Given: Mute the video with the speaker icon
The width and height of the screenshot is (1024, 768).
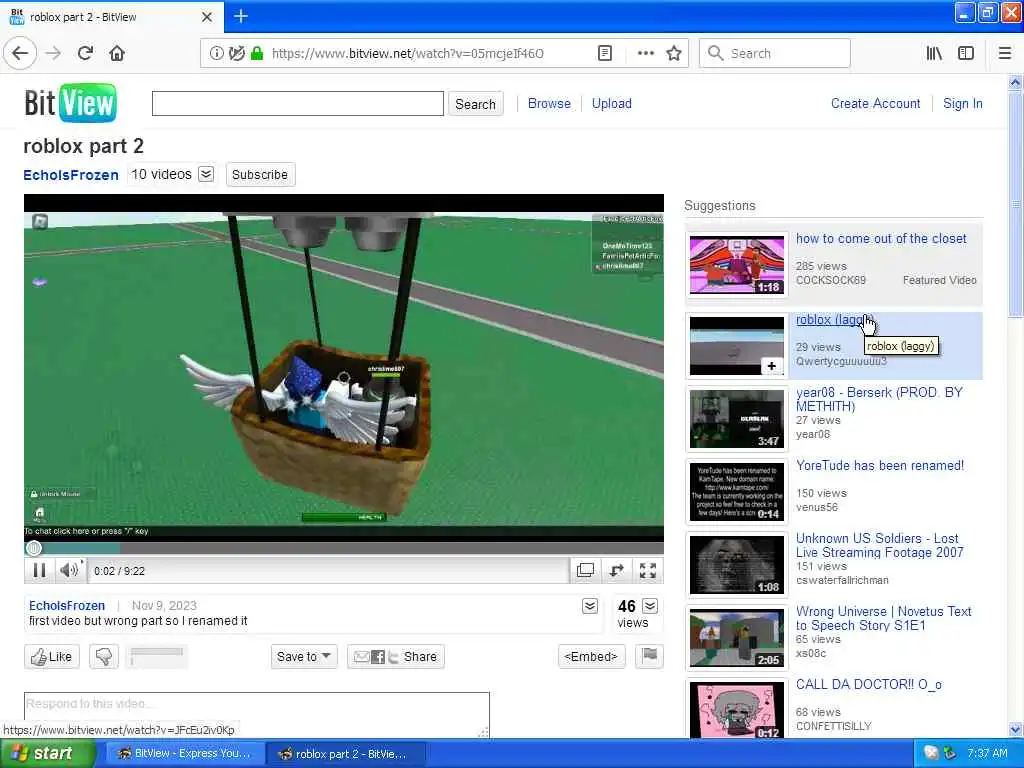Looking at the screenshot, I should tap(69, 571).
